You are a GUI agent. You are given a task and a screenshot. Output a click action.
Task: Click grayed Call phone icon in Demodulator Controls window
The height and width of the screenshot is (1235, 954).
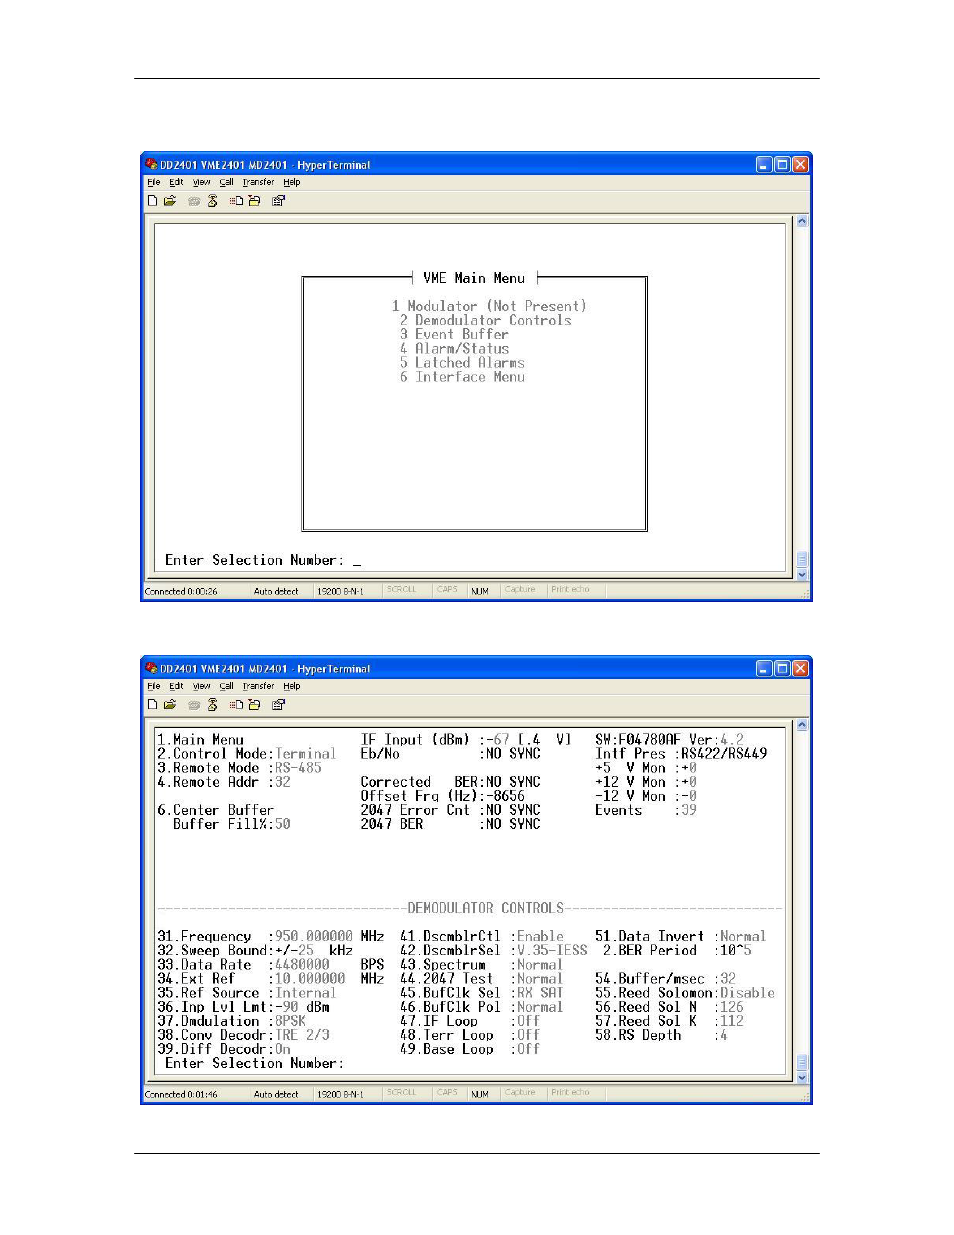click(194, 705)
